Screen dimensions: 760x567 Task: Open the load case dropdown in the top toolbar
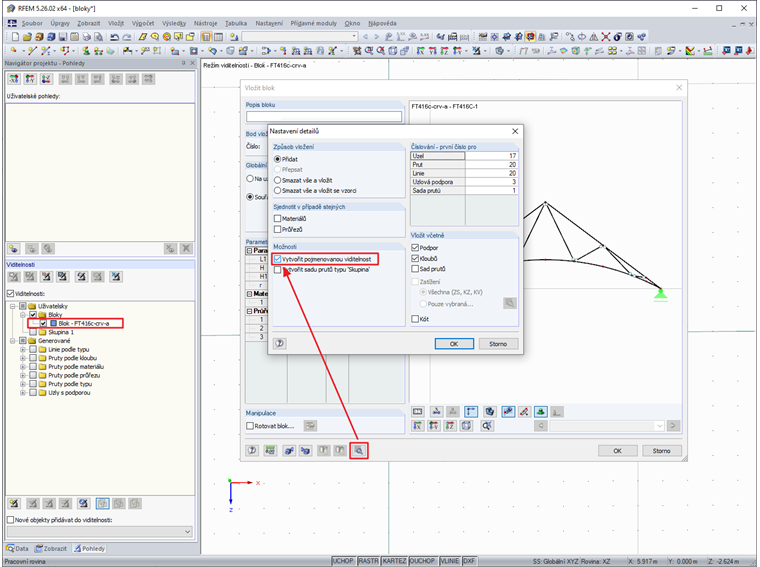354,37
